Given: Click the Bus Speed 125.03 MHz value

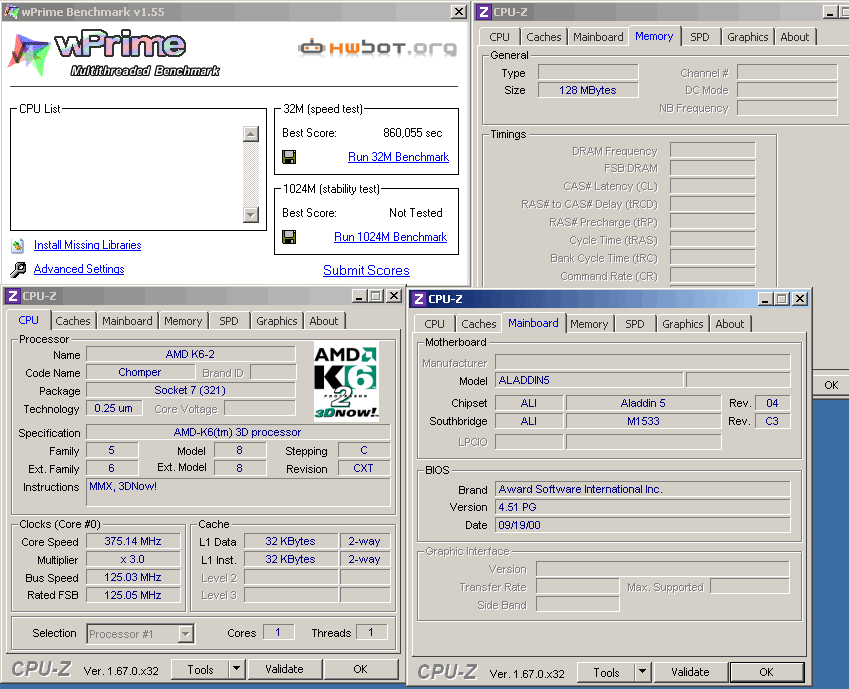Looking at the screenshot, I should [x=133, y=577].
